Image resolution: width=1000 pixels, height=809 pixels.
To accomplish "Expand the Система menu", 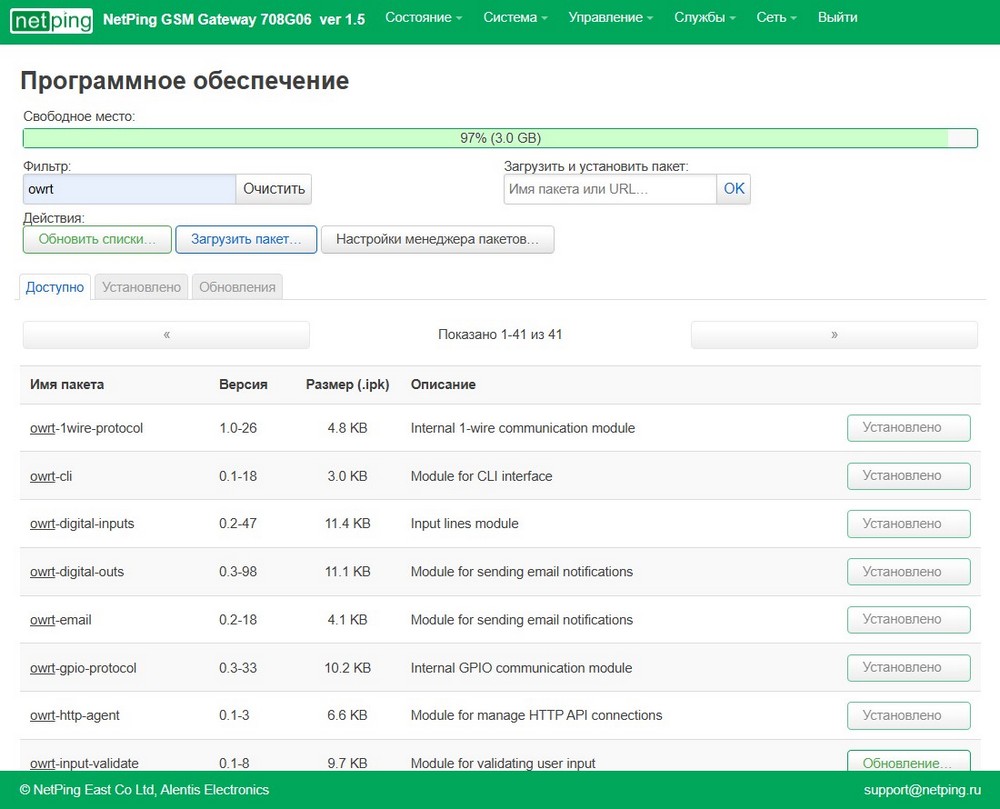I will [x=516, y=18].
